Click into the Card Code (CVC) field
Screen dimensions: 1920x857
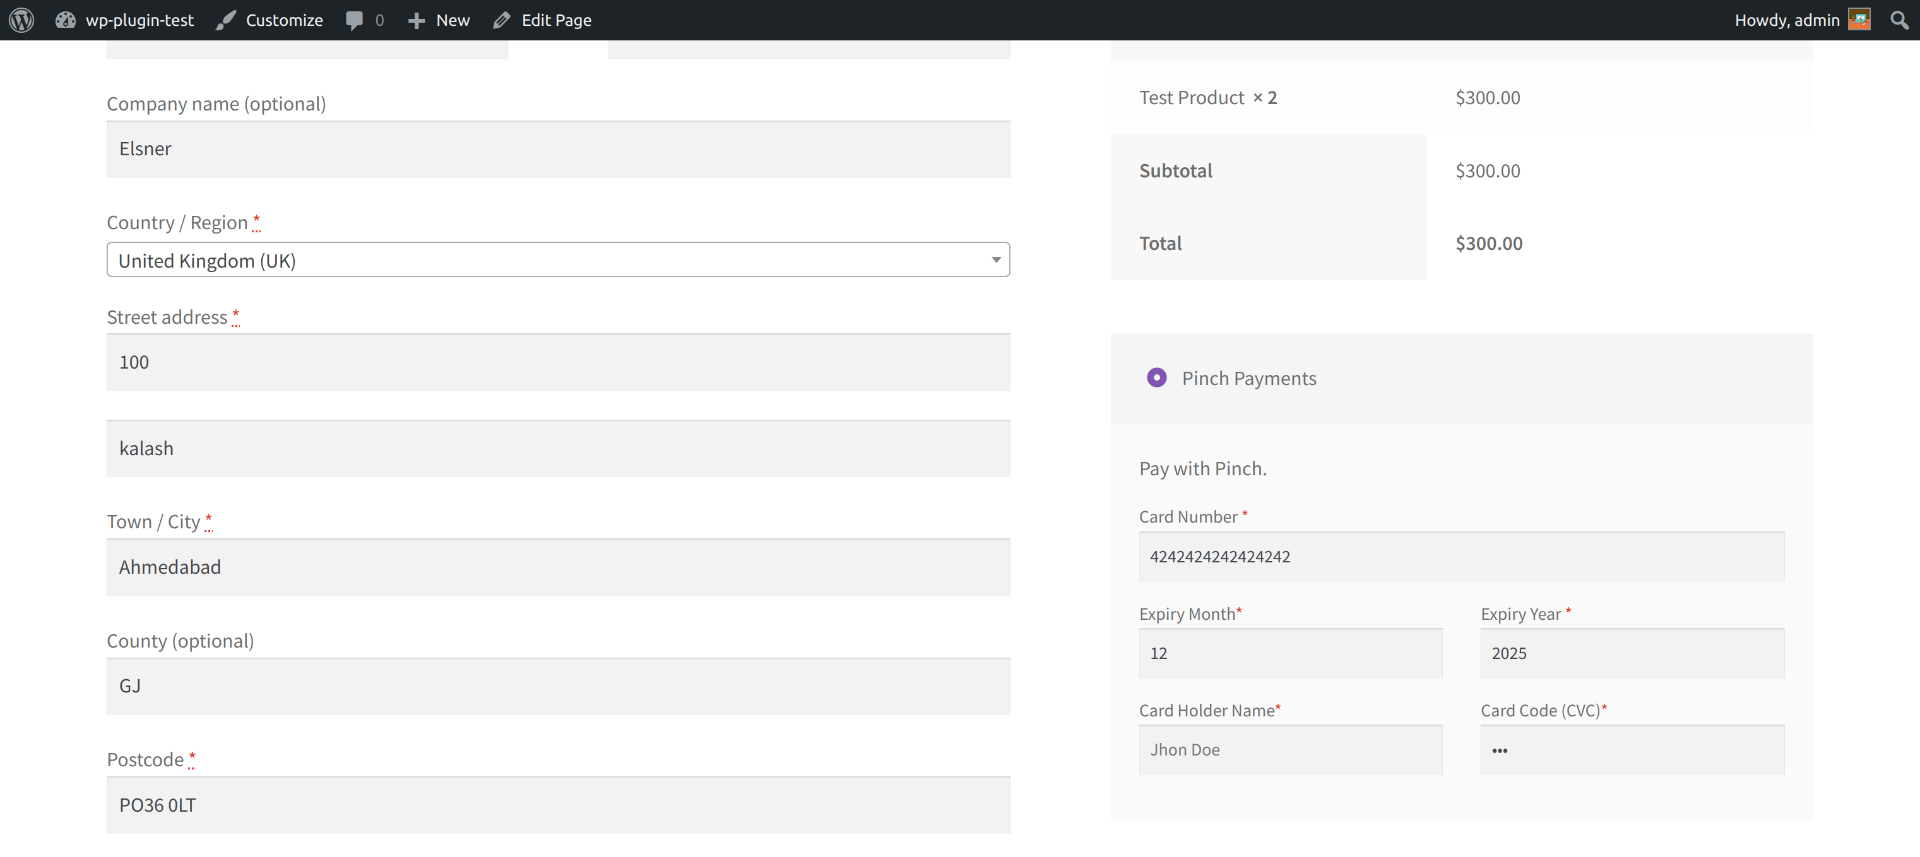(1632, 750)
